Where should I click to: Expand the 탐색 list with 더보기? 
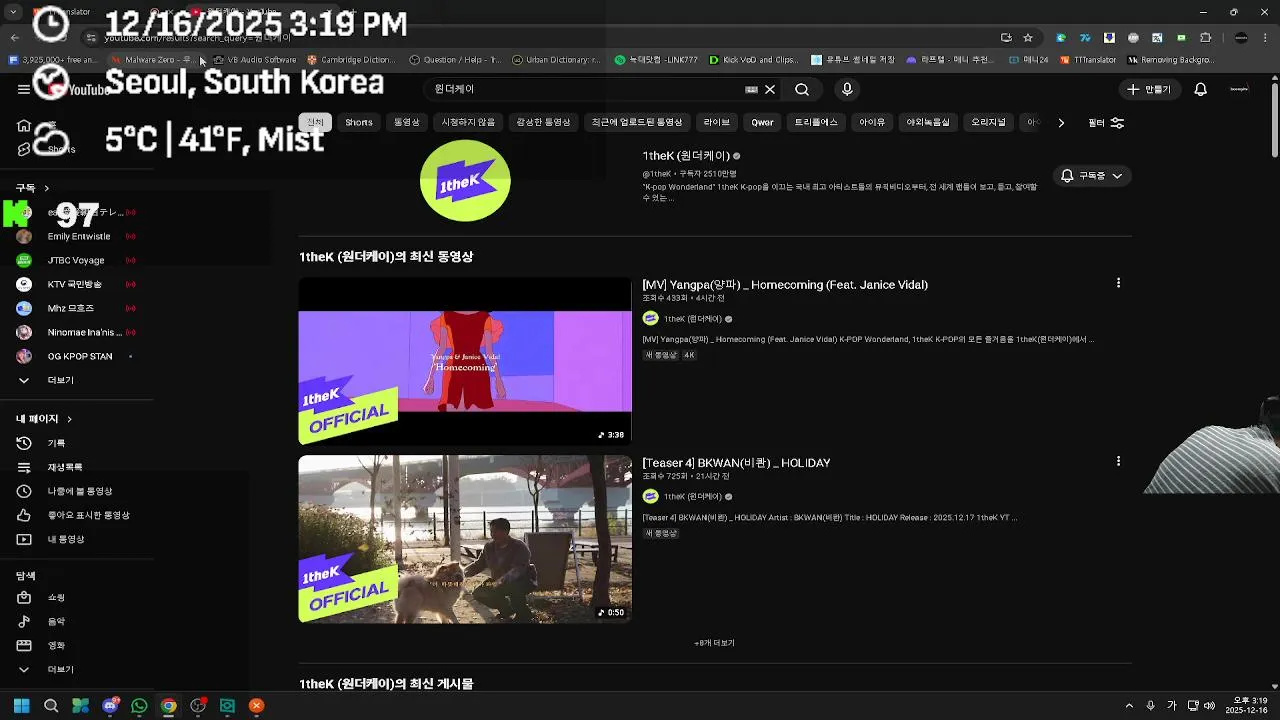76,670
